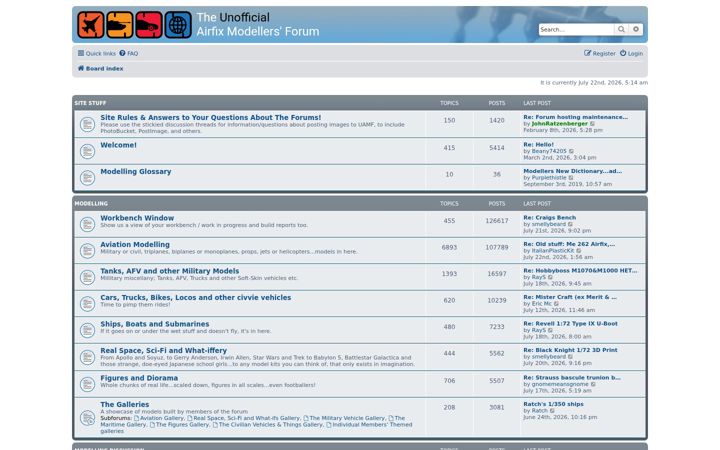View latest post icon beside Eric Mc
The width and height of the screenshot is (720, 450).
click(x=556, y=304)
